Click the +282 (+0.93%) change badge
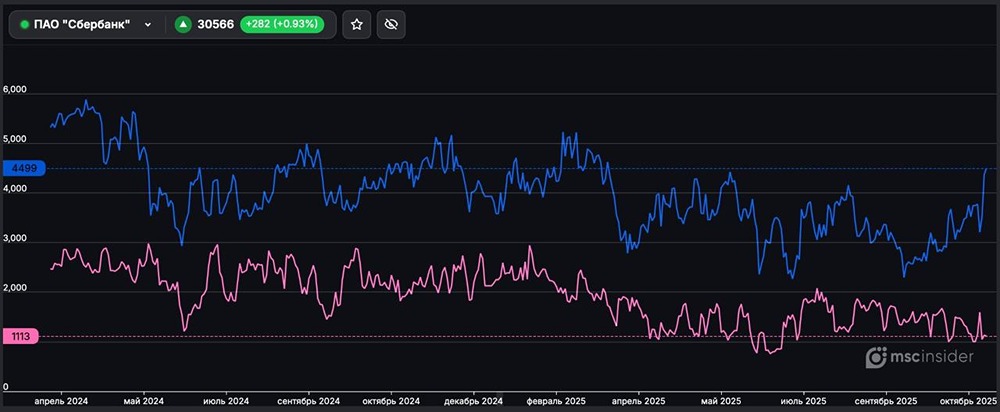Viewport: 1000px width, 412px height. [x=284, y=24]
